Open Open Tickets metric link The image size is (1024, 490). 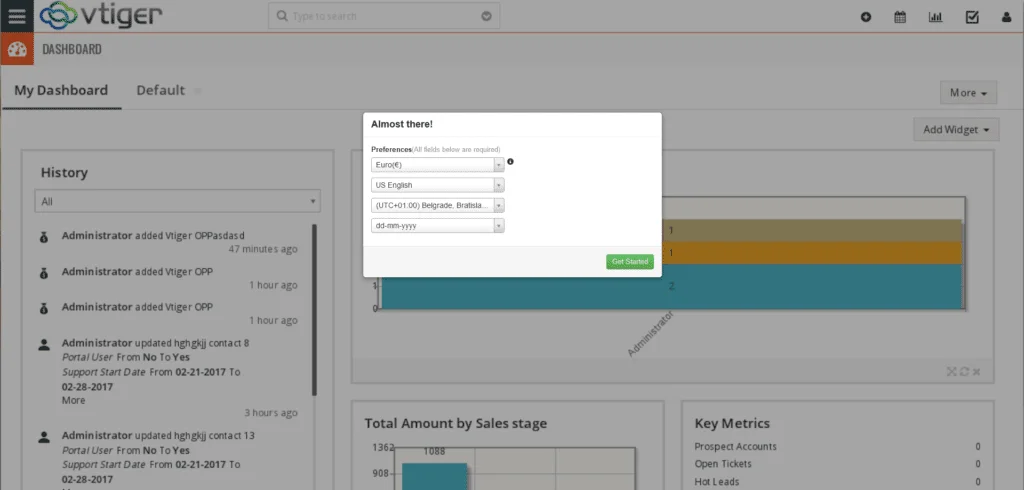(x=723, y=464)
